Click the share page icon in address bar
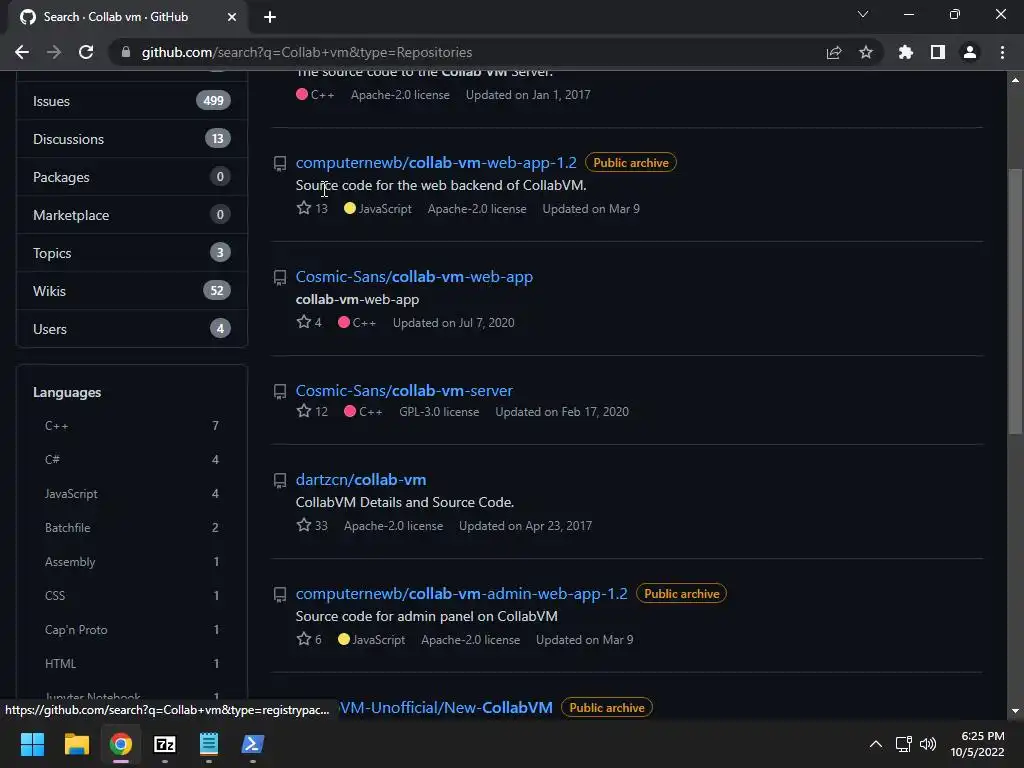The image size is (1024, 768). point(834,52)
